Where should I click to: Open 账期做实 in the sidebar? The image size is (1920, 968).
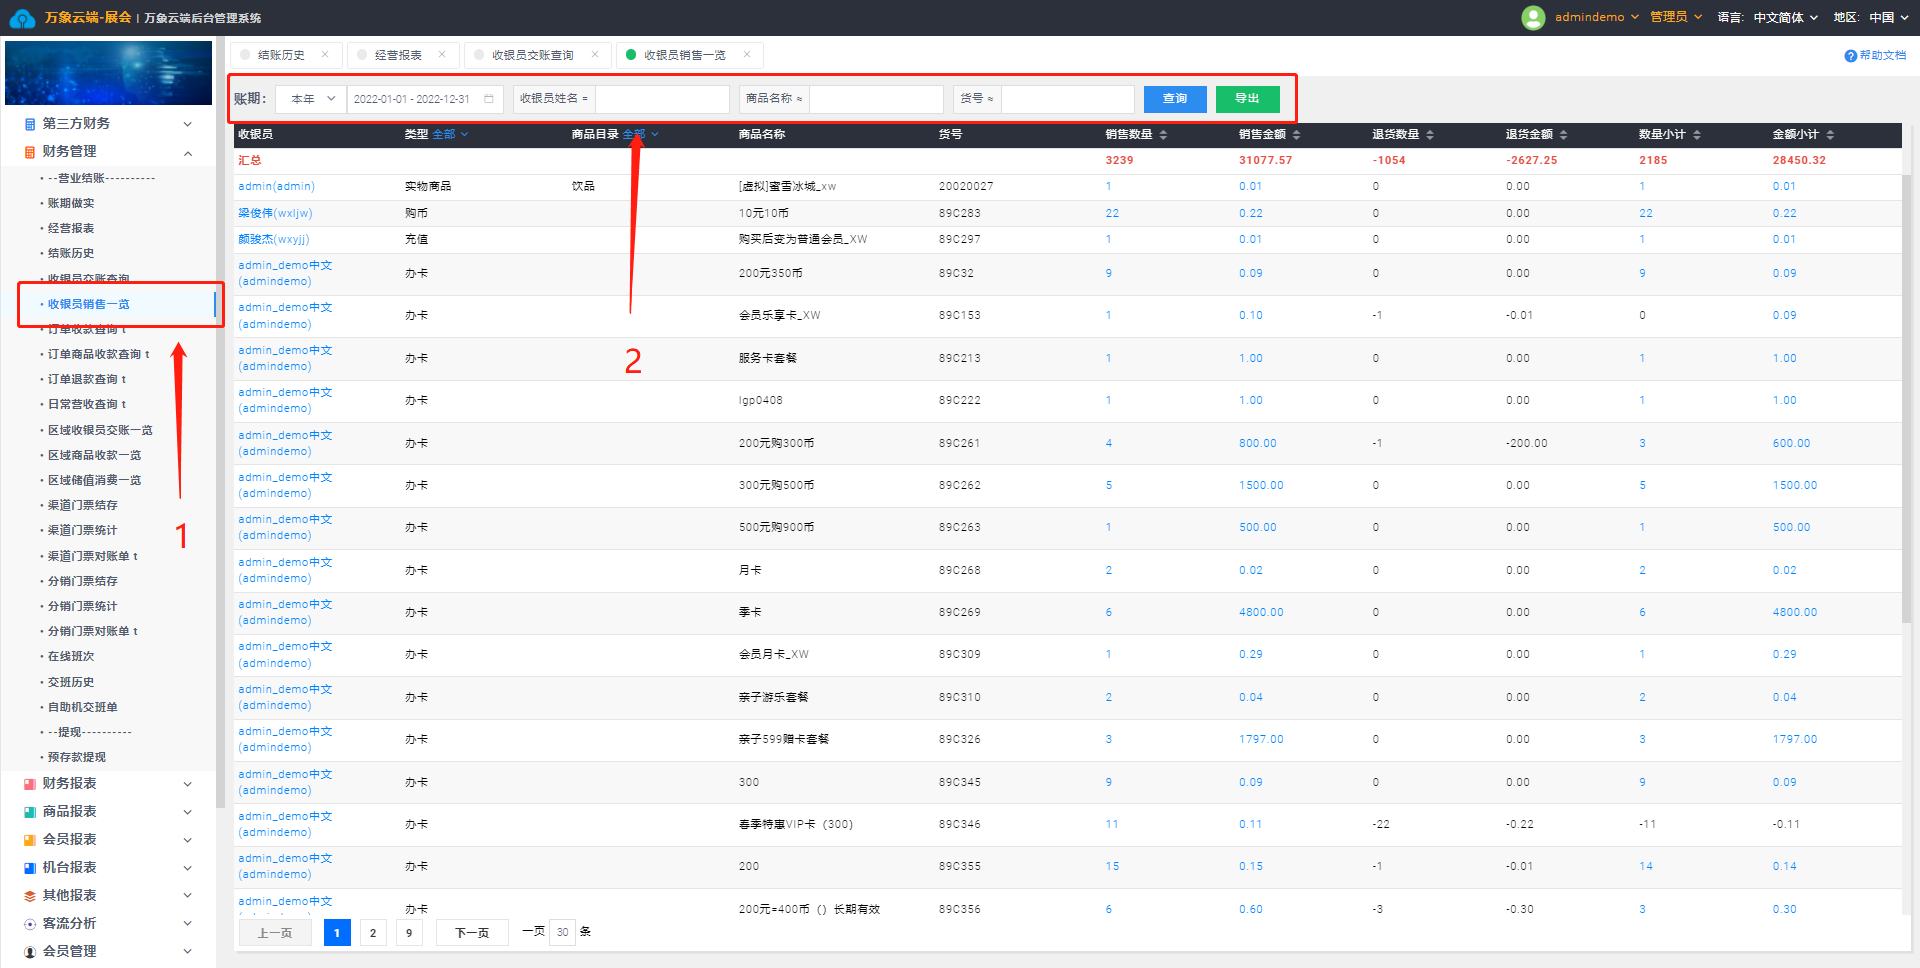[71, 203]
